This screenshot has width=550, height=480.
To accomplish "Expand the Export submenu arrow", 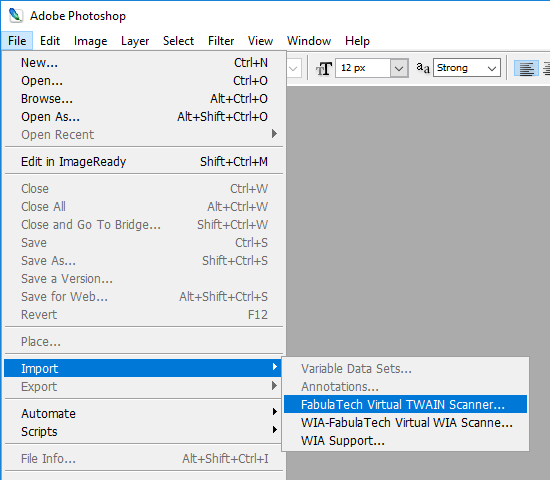I will coord(274,386).
